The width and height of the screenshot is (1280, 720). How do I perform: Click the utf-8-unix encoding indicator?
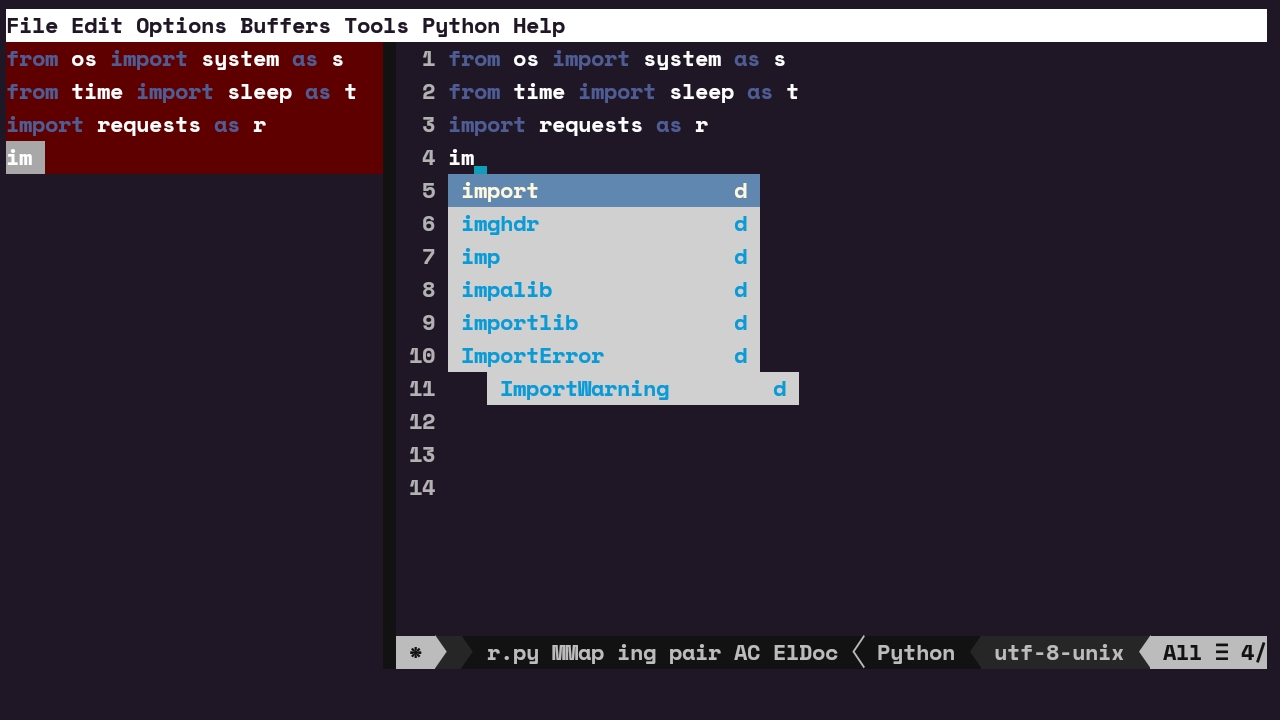[1059, 653]
